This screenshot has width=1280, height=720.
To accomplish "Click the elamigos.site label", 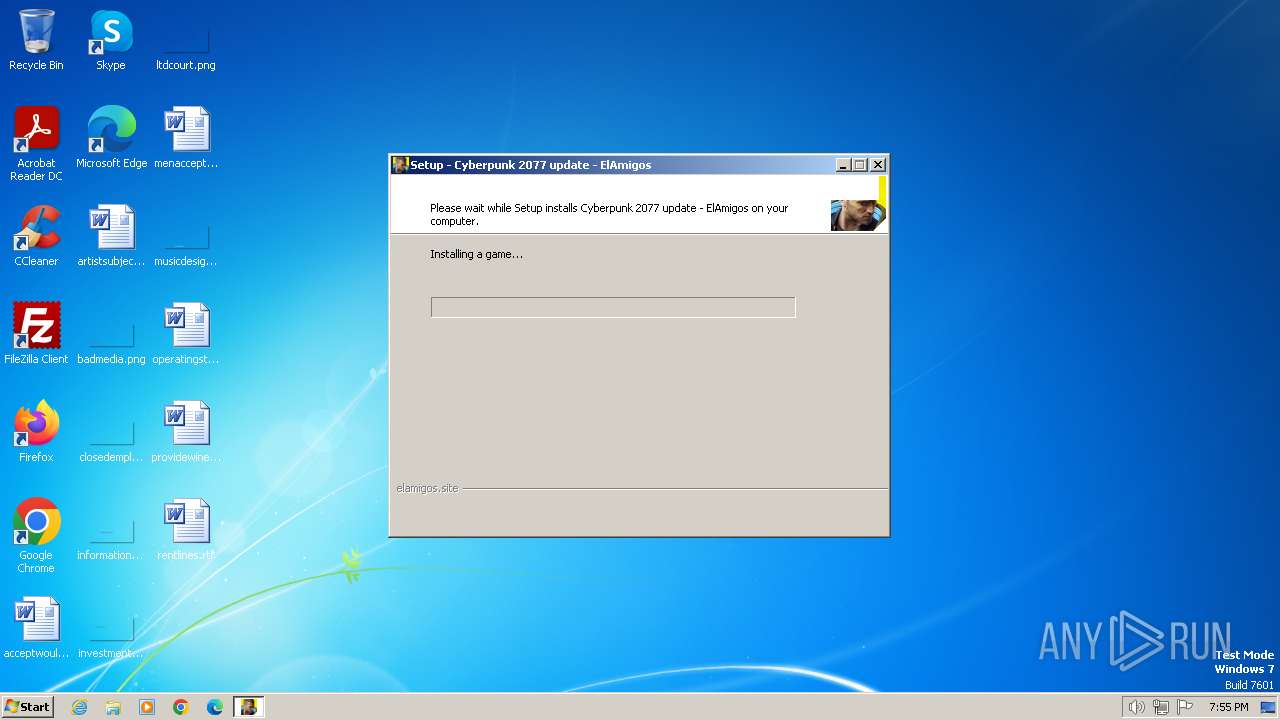I will point(427,488).
